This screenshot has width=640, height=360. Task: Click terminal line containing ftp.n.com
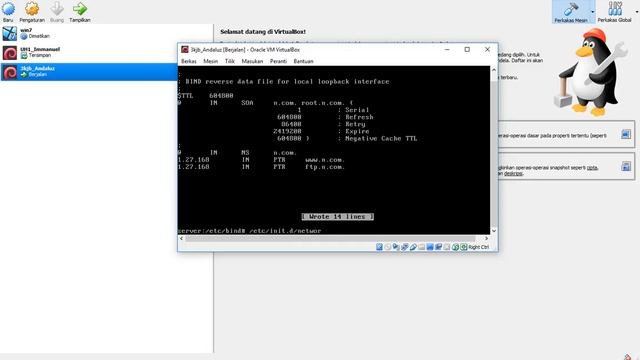point(261,167)
